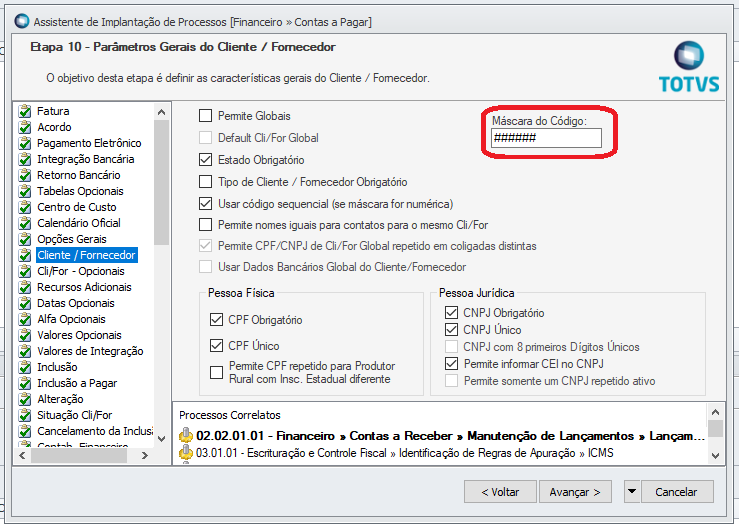Click the process icon for 03.01.01 Escrituração

[186, 452]
